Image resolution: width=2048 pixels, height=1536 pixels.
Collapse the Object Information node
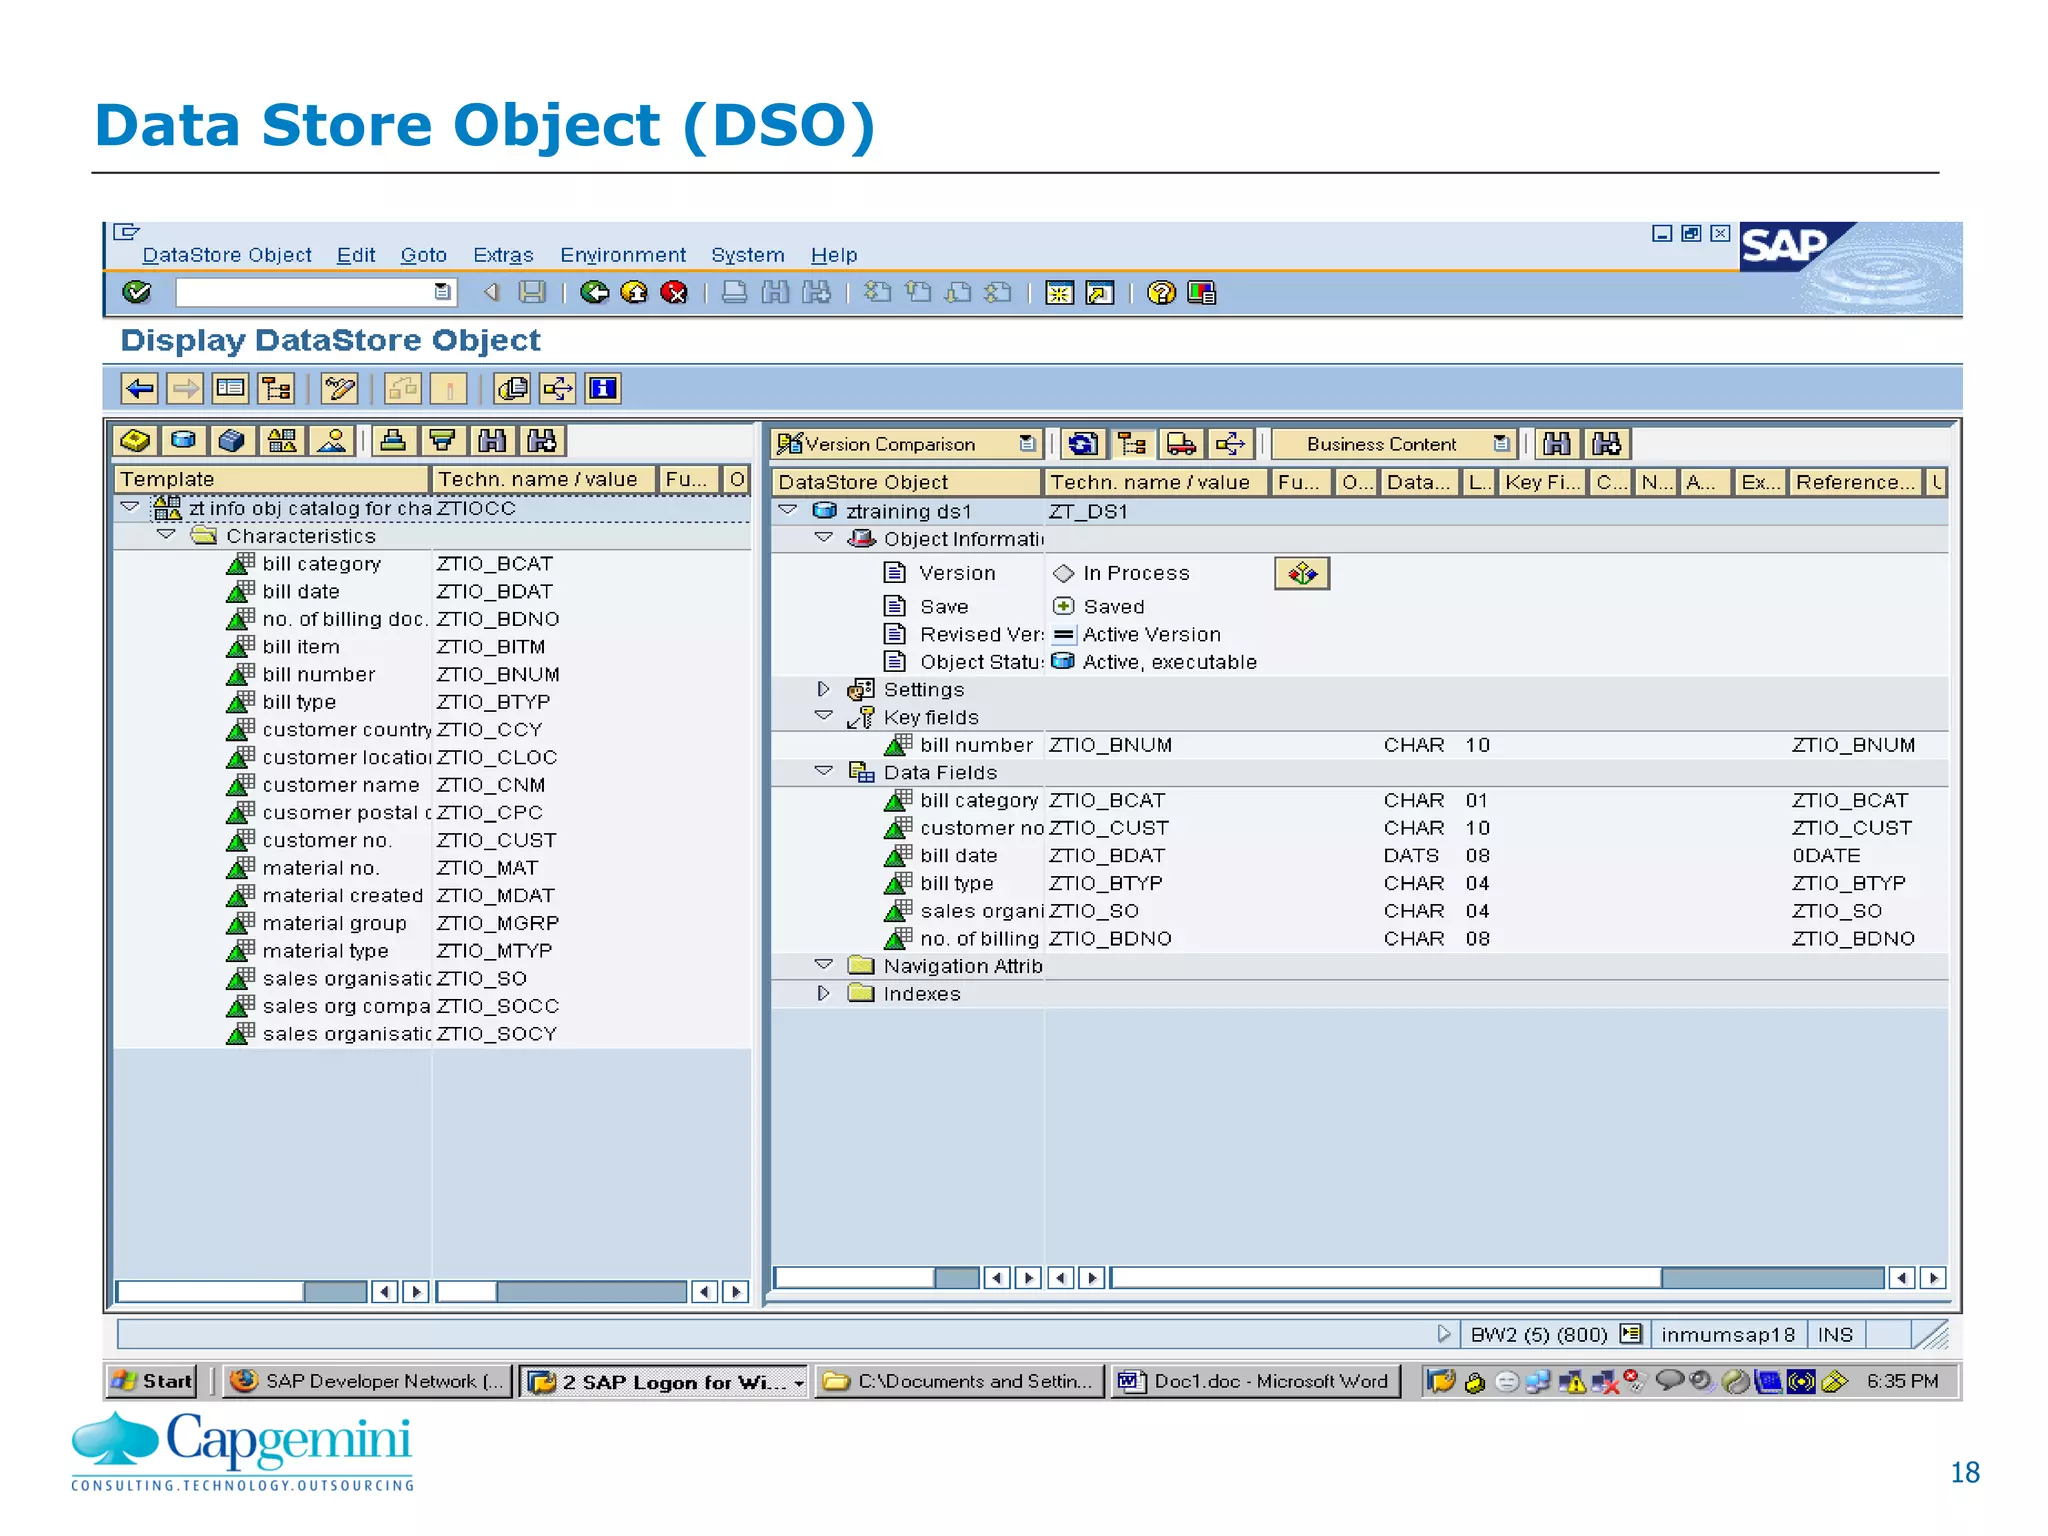pyautogui.click(x=824, y=538)
